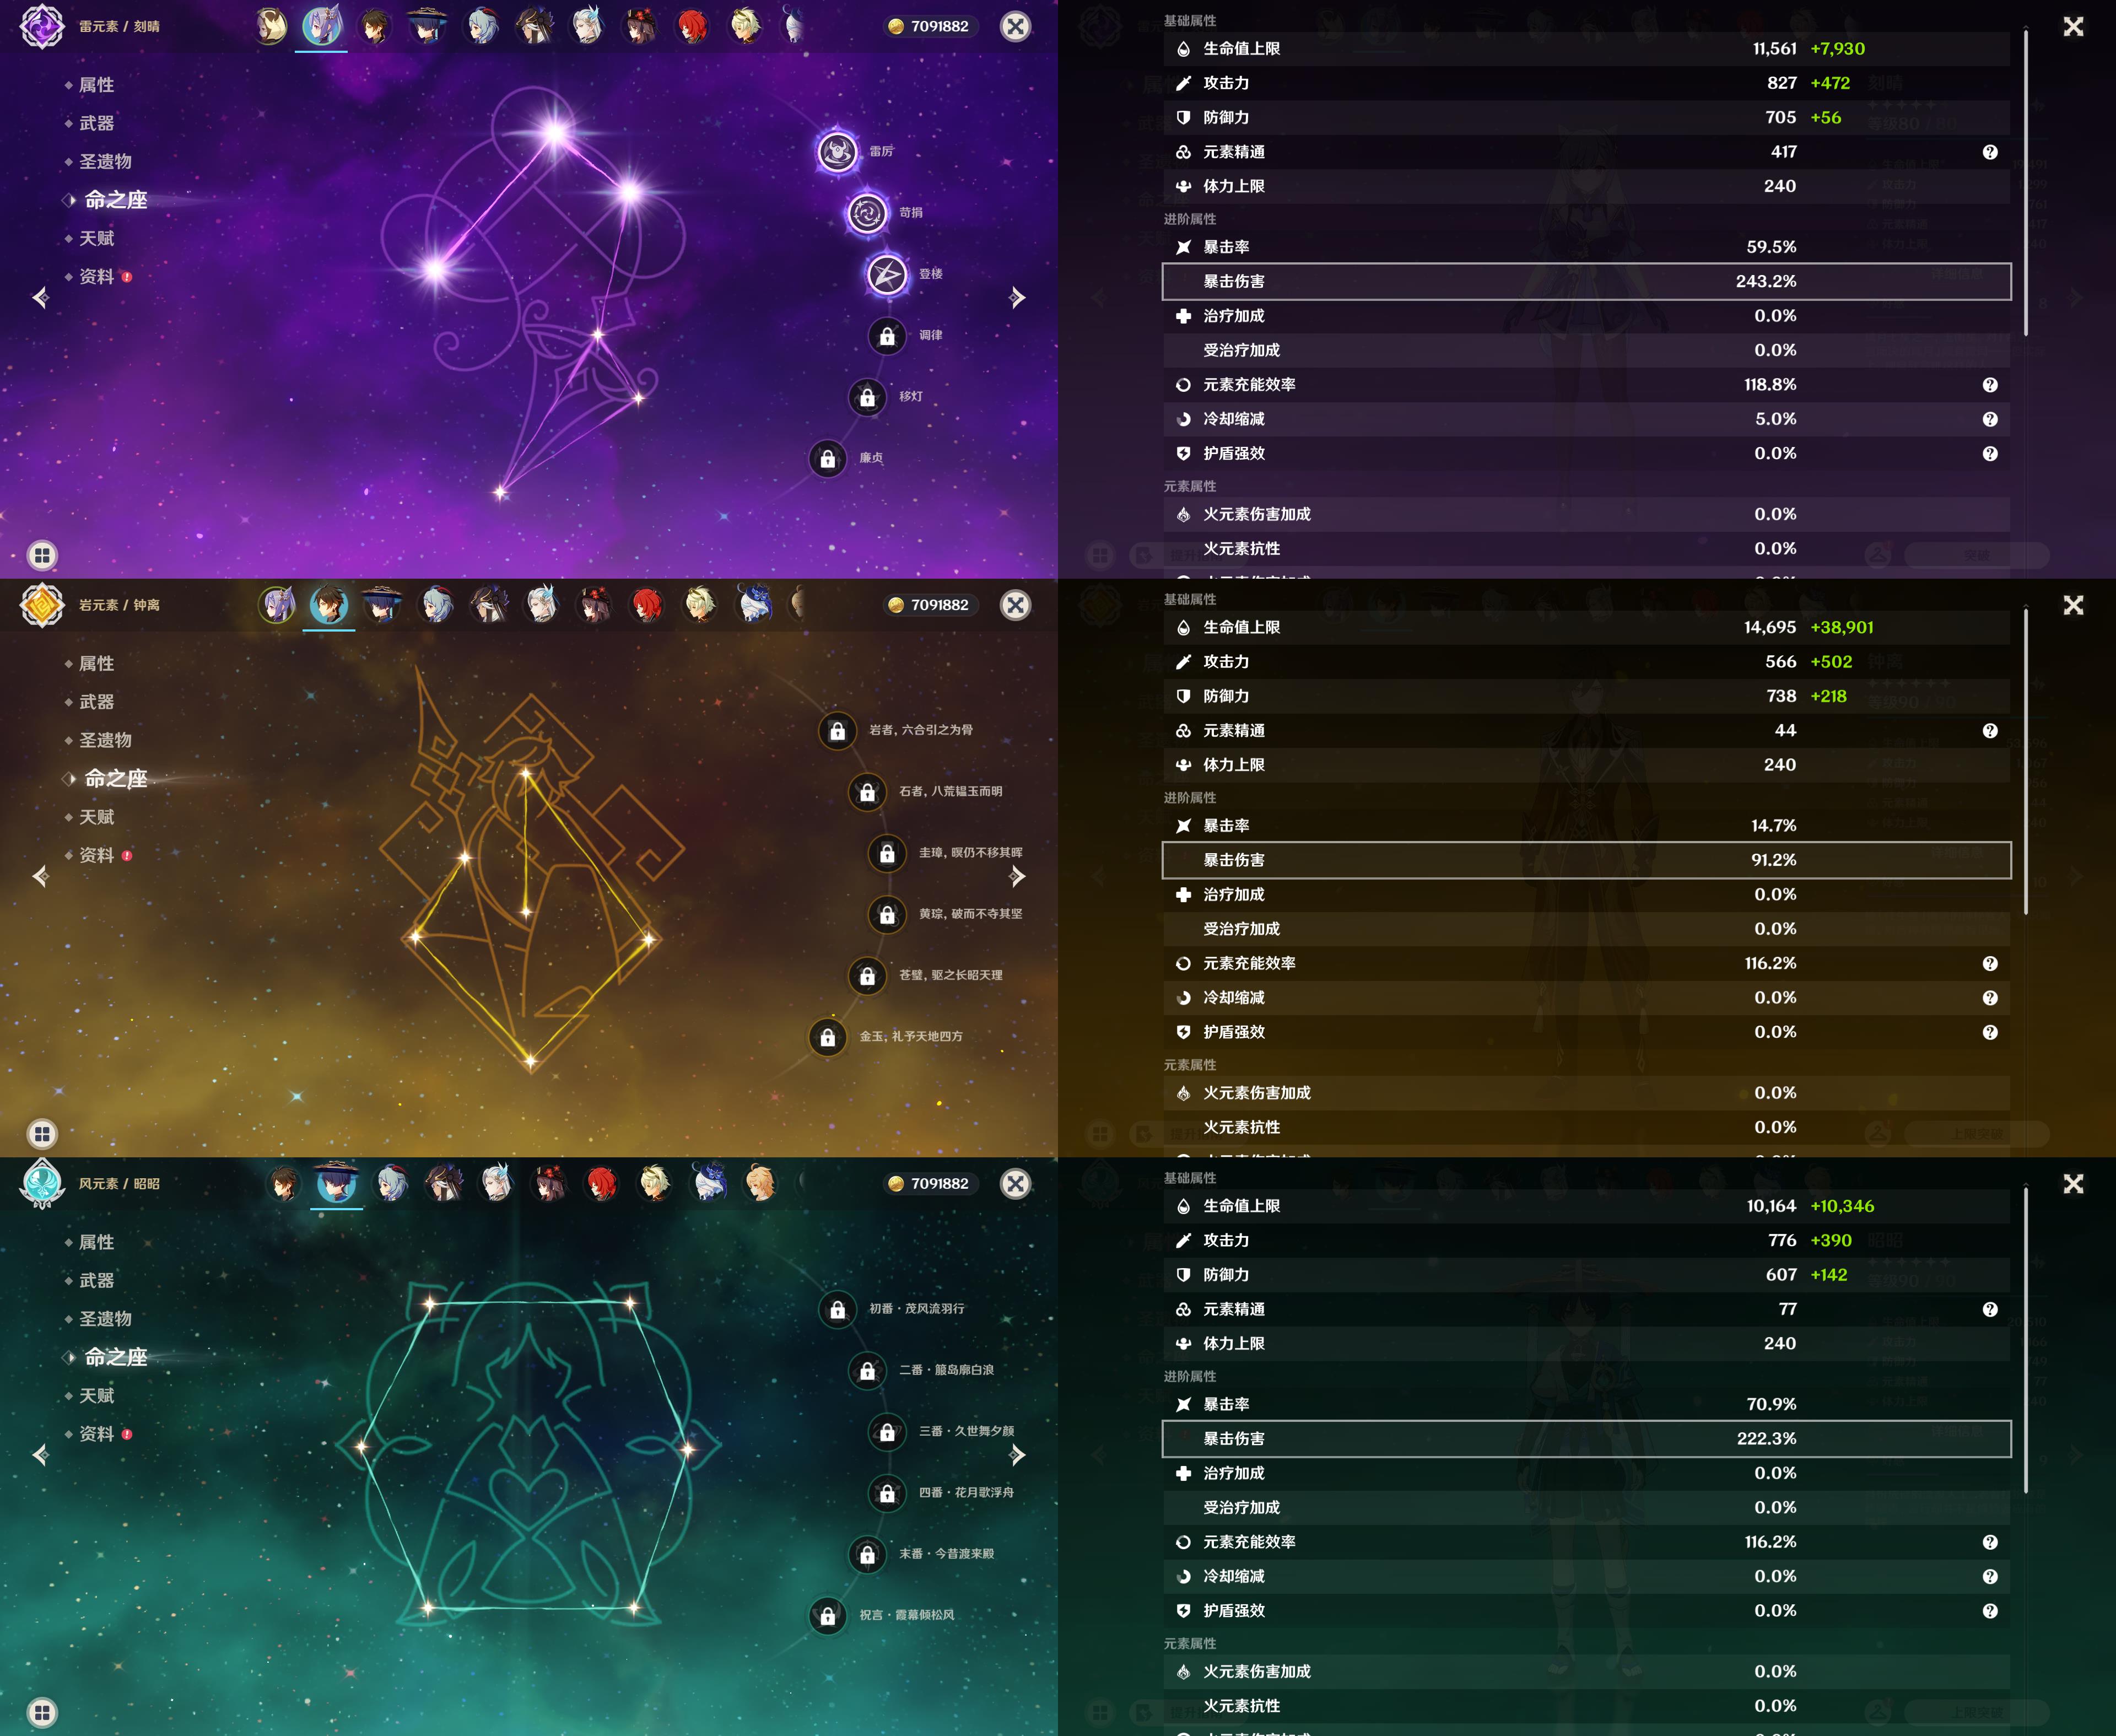Screen dimensions: 2116x1736
Task: Select the locked 廉贞 constellation node
Action: [828, 459]
